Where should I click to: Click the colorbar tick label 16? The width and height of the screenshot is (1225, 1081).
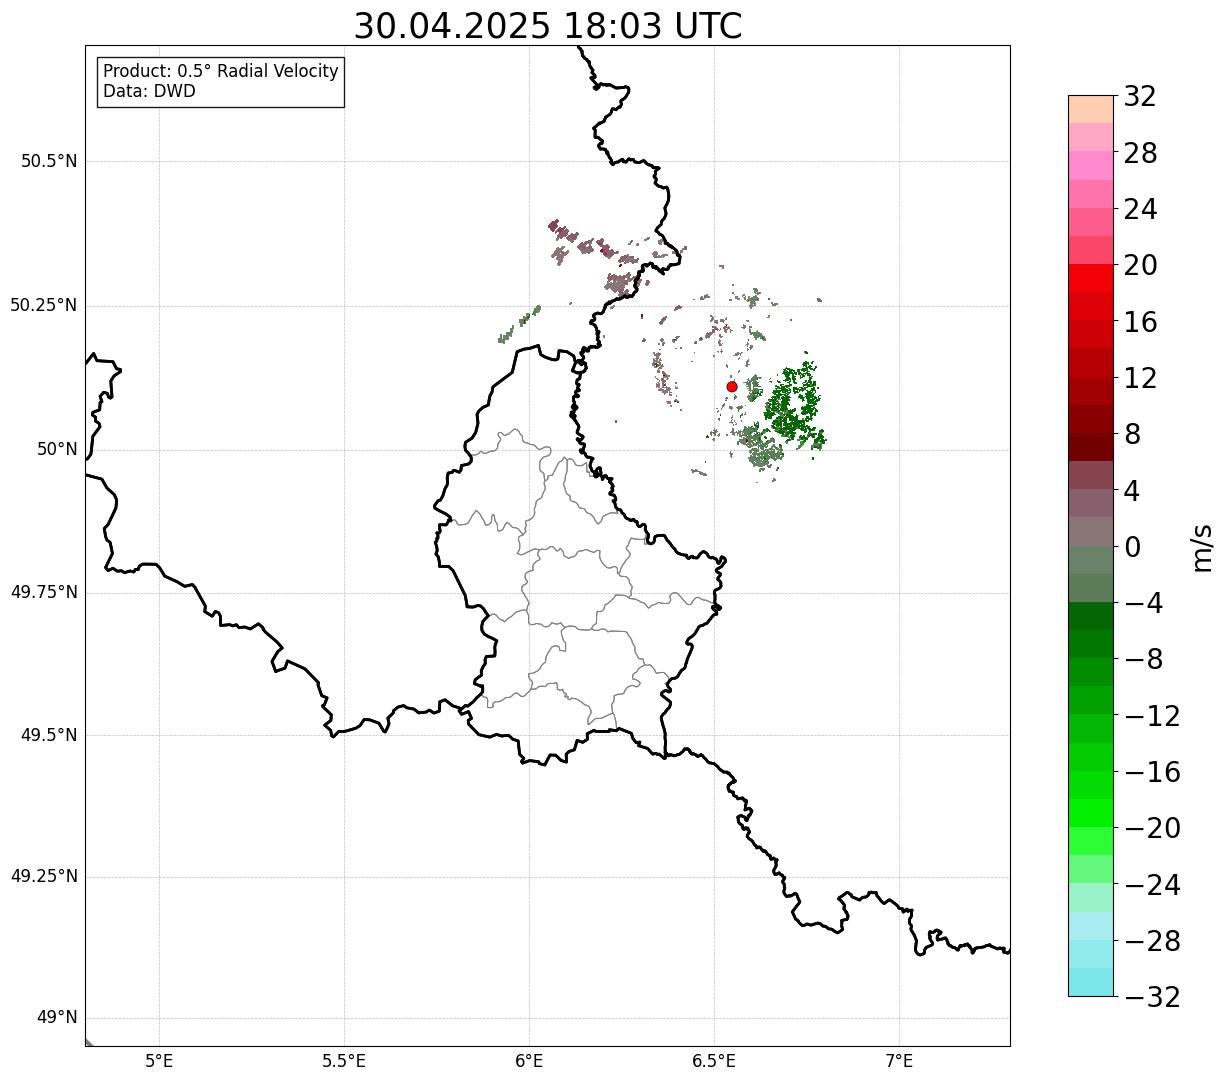[1140, 322]
